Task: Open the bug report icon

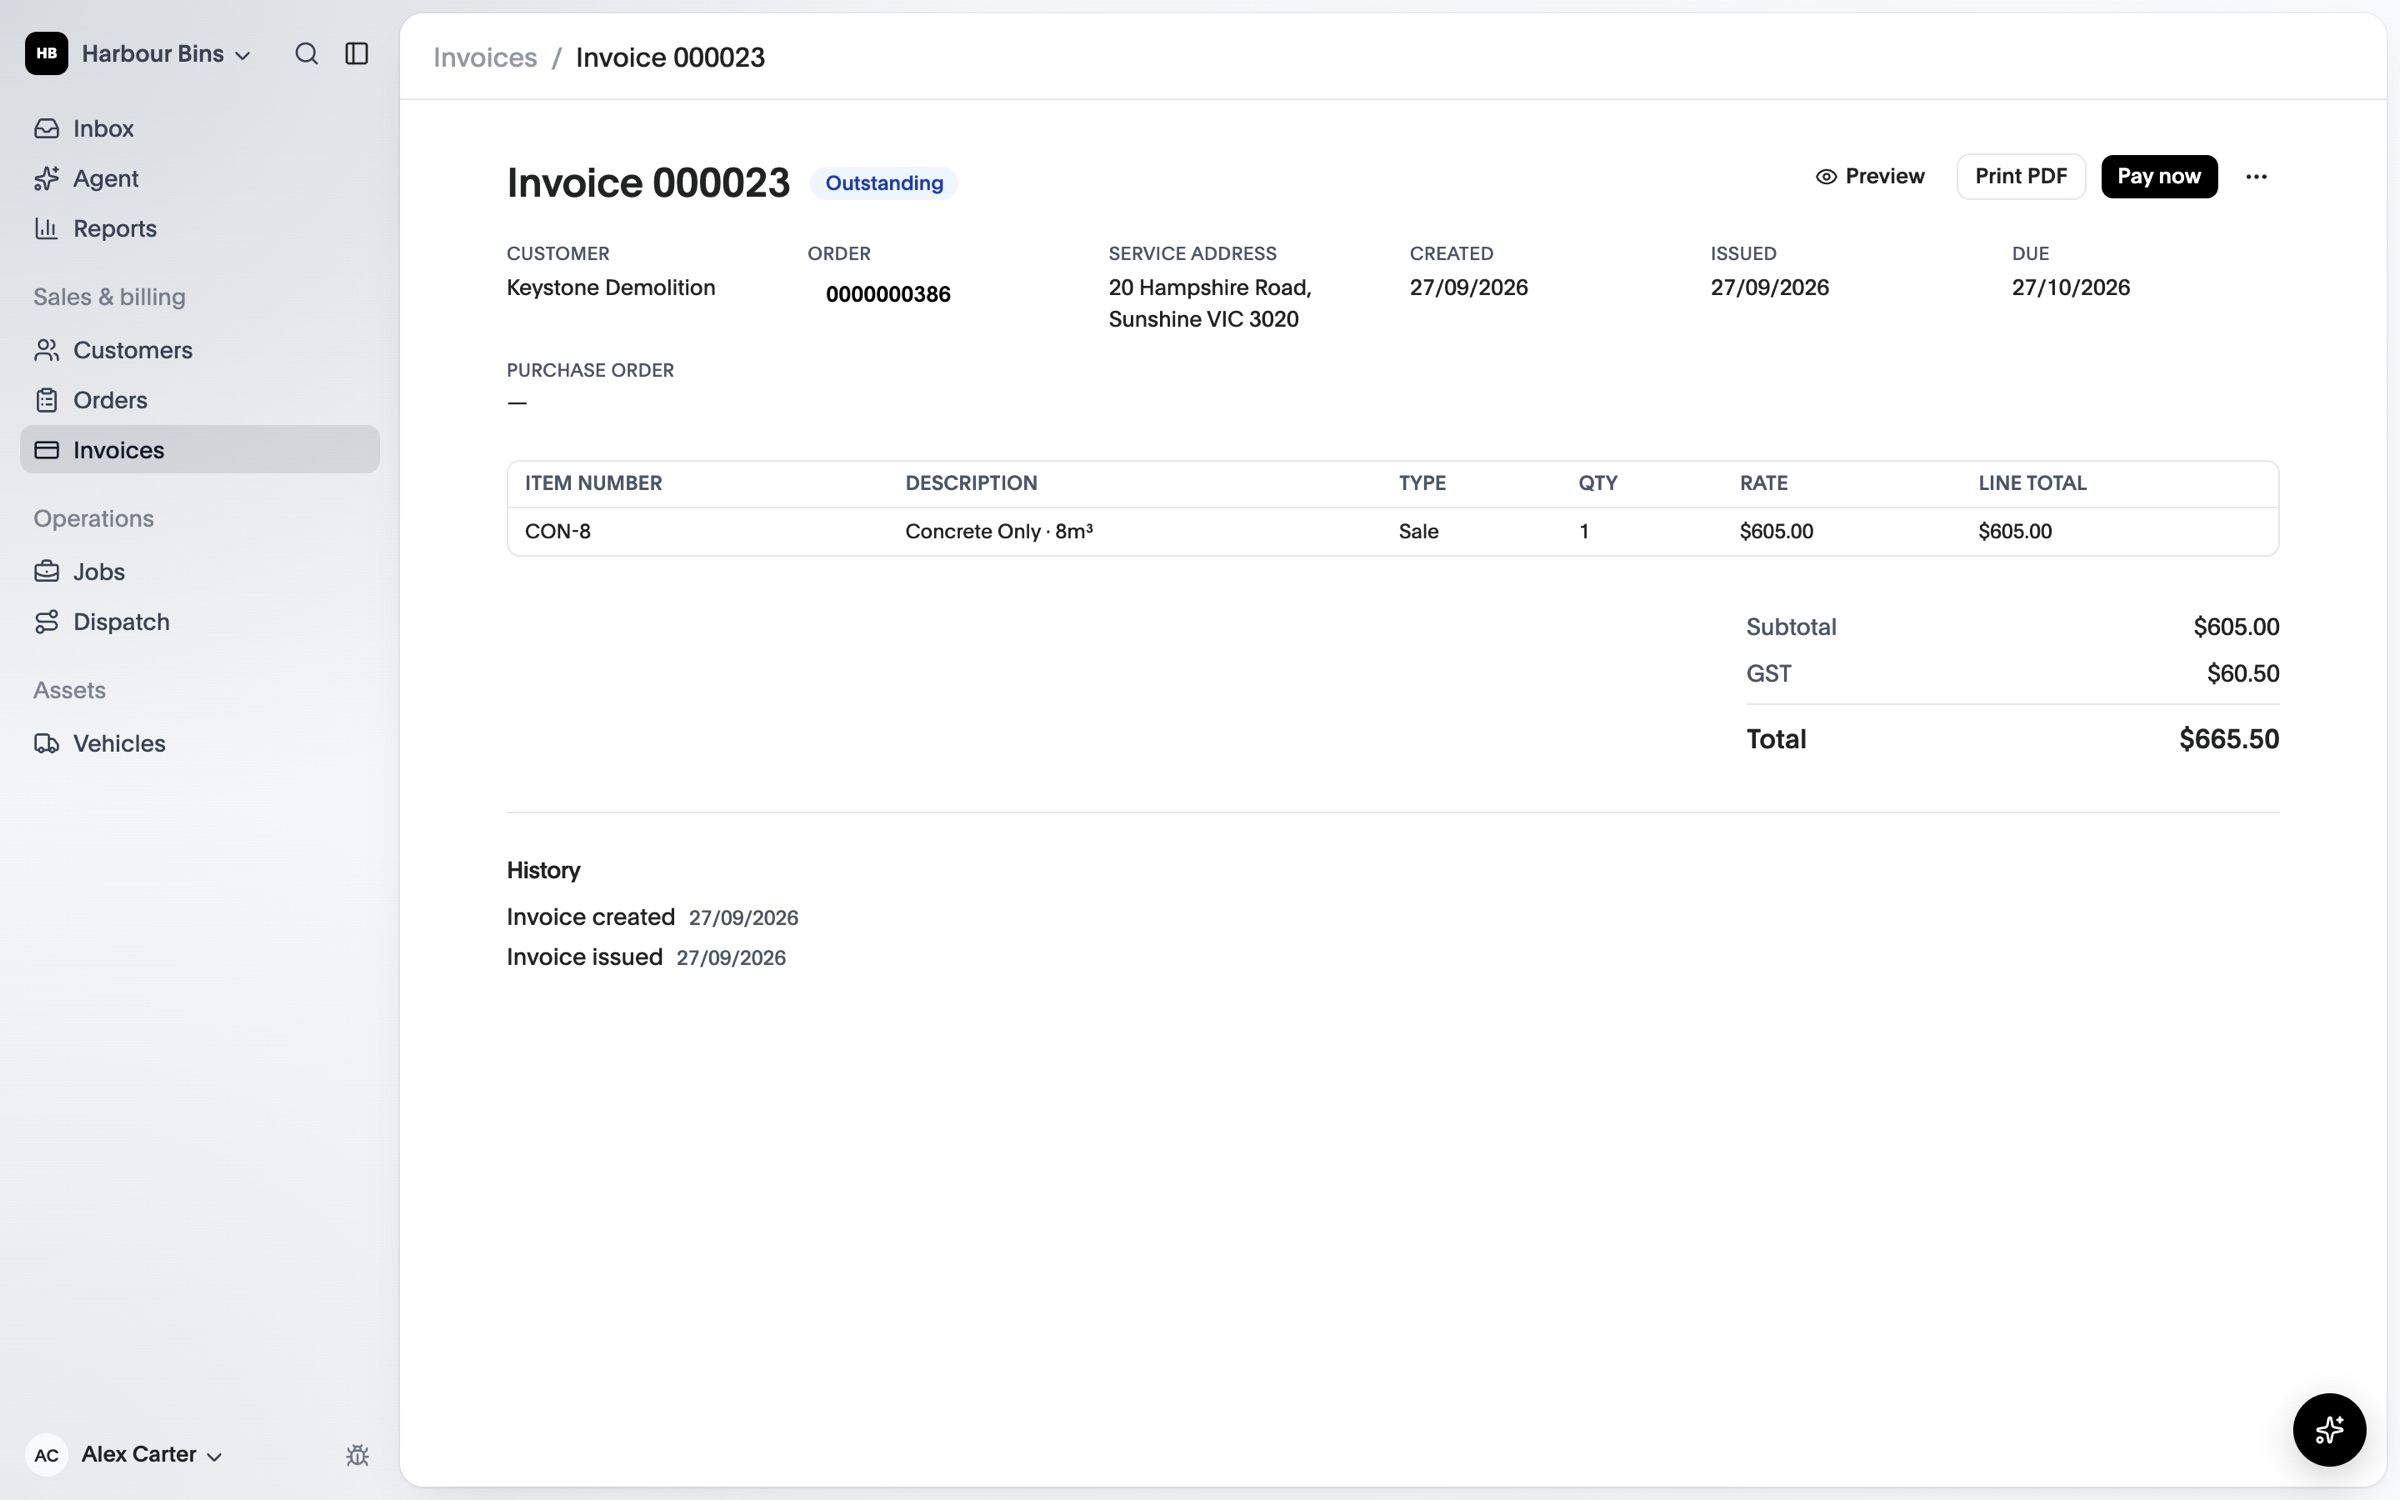Action: [357, 1455]
